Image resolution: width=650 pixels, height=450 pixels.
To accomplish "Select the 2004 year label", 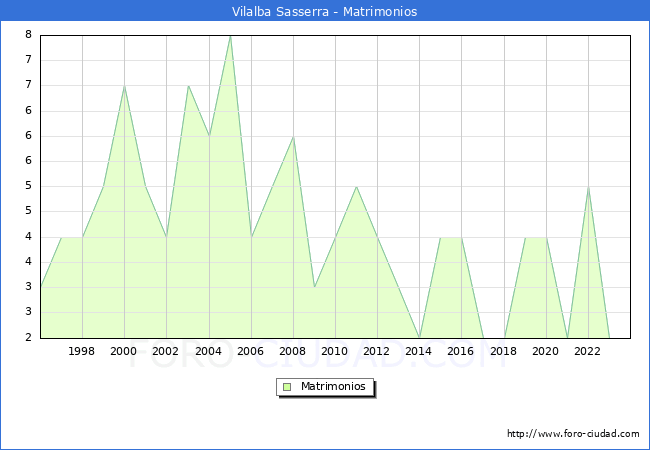I will pos(209,351).
